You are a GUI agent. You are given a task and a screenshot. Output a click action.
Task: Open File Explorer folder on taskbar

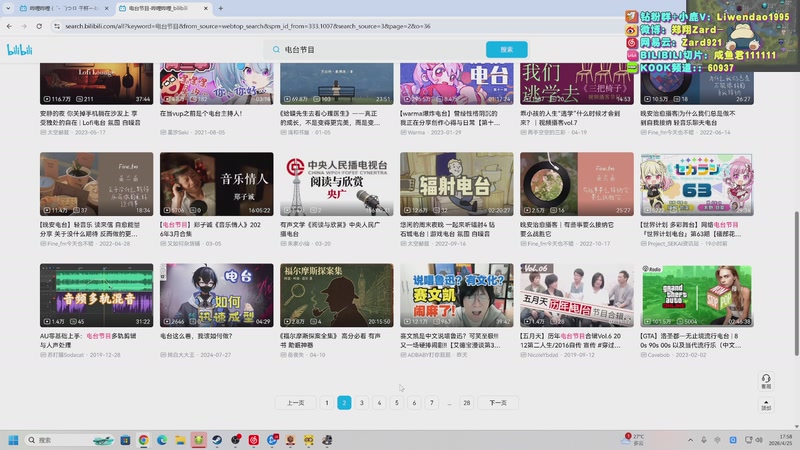[180, 440]
